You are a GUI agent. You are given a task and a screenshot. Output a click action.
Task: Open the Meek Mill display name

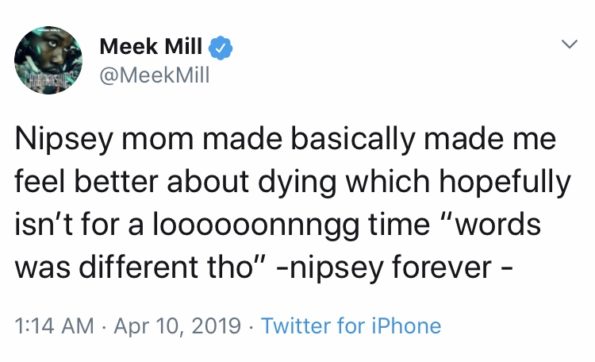[x=151, y=47]
